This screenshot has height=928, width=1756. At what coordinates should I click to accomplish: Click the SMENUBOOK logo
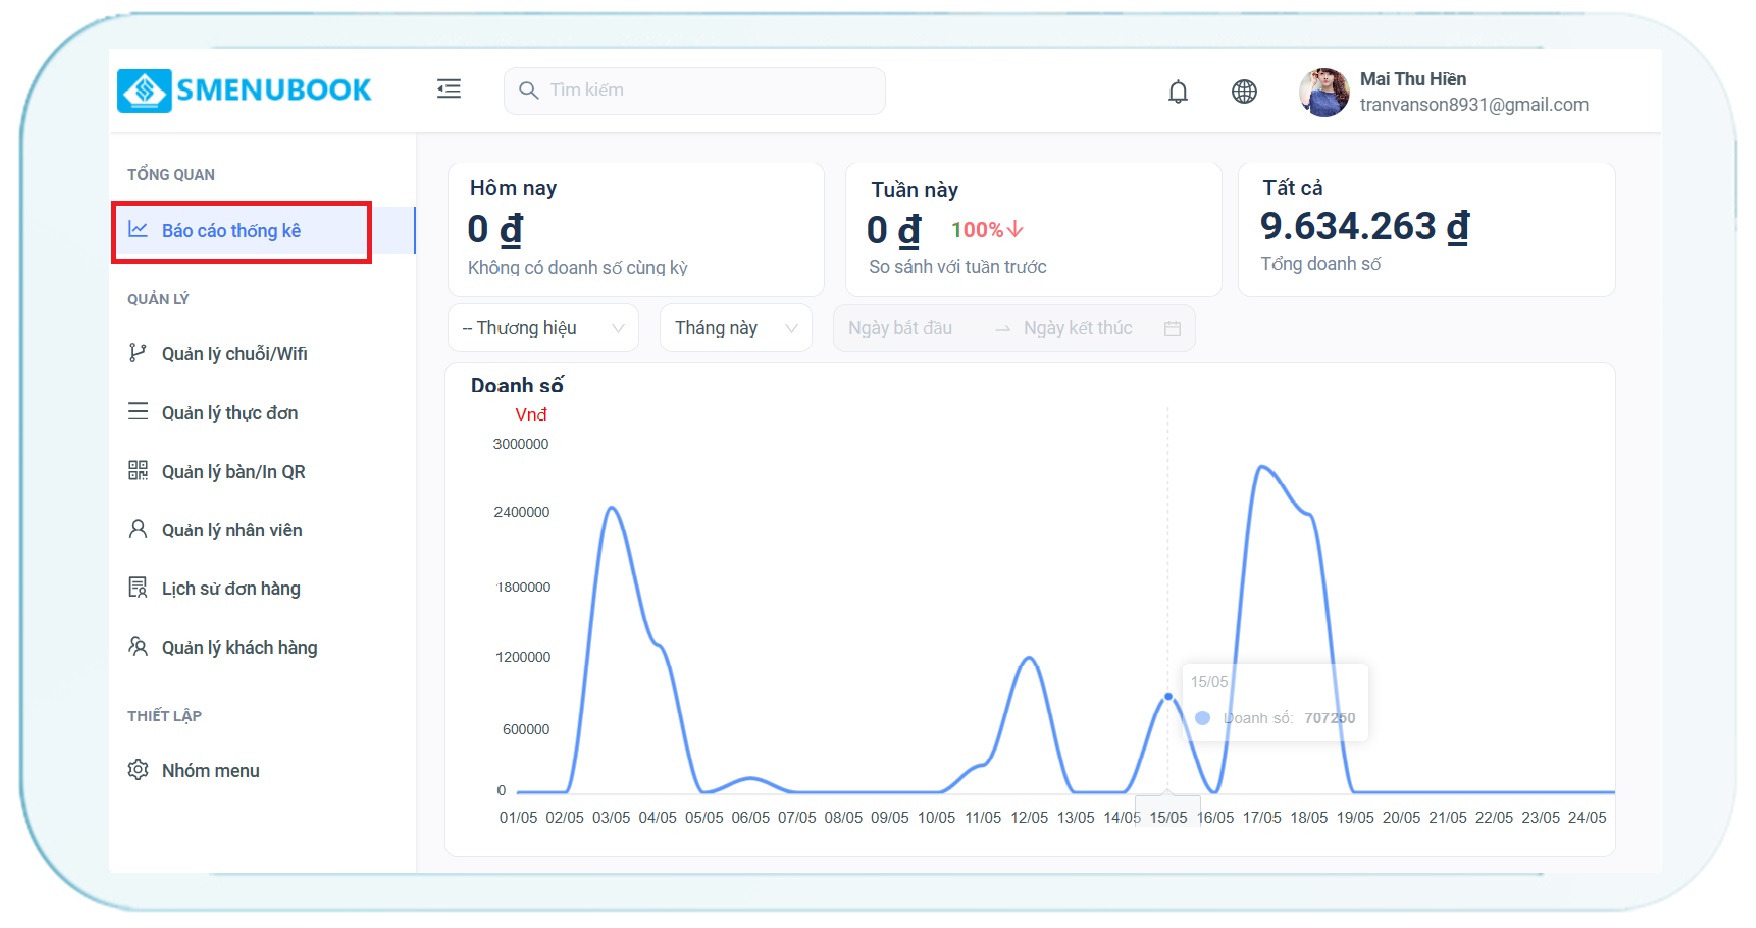[244, 90]
